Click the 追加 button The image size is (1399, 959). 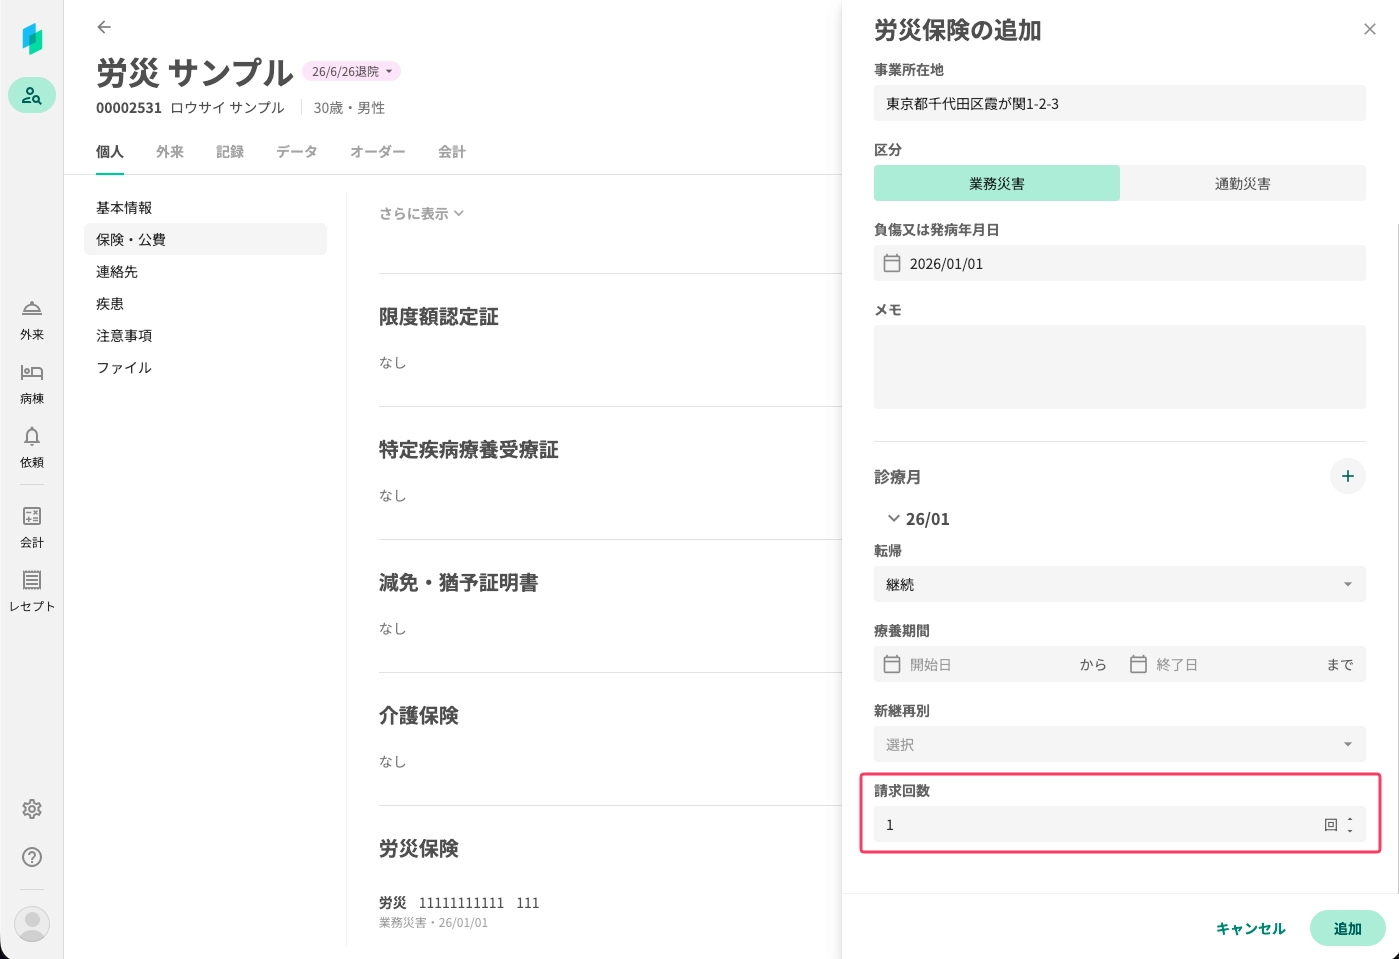[1348, 928]
